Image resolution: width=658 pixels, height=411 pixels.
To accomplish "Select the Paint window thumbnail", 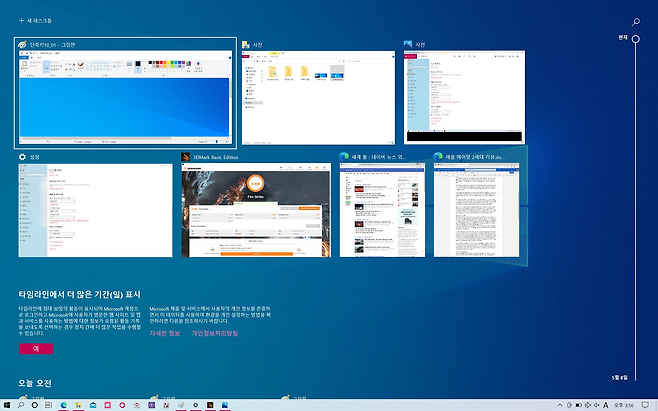I will tap(126, 98).
